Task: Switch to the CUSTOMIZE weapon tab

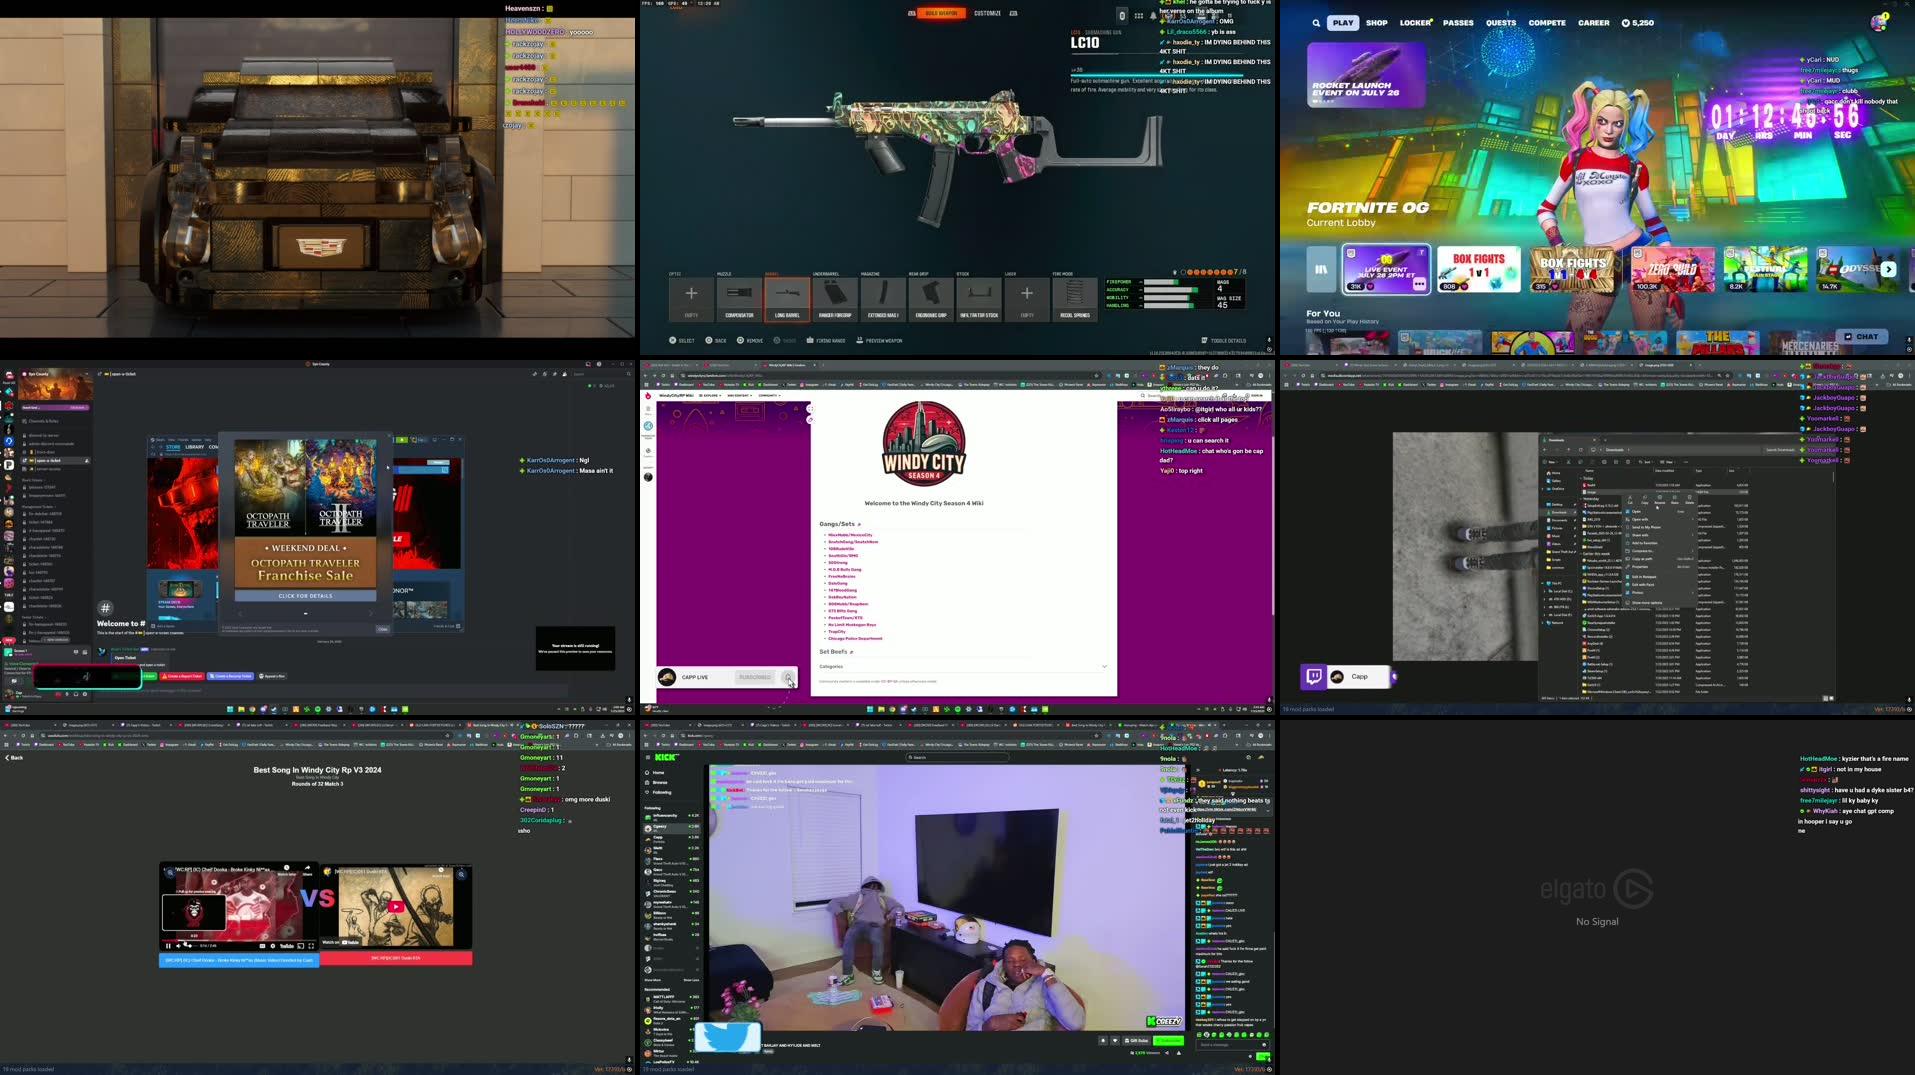Action: [987, 13]
